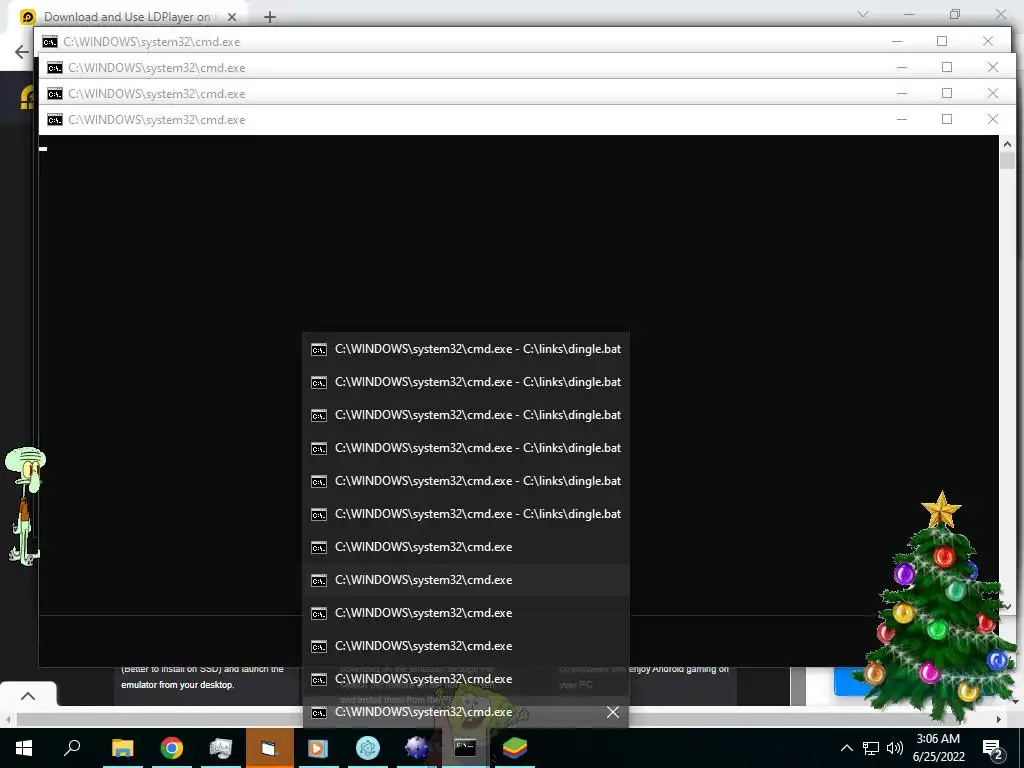
Task: Click the Command Prompt taskbar icon
Action: [465, 748]
